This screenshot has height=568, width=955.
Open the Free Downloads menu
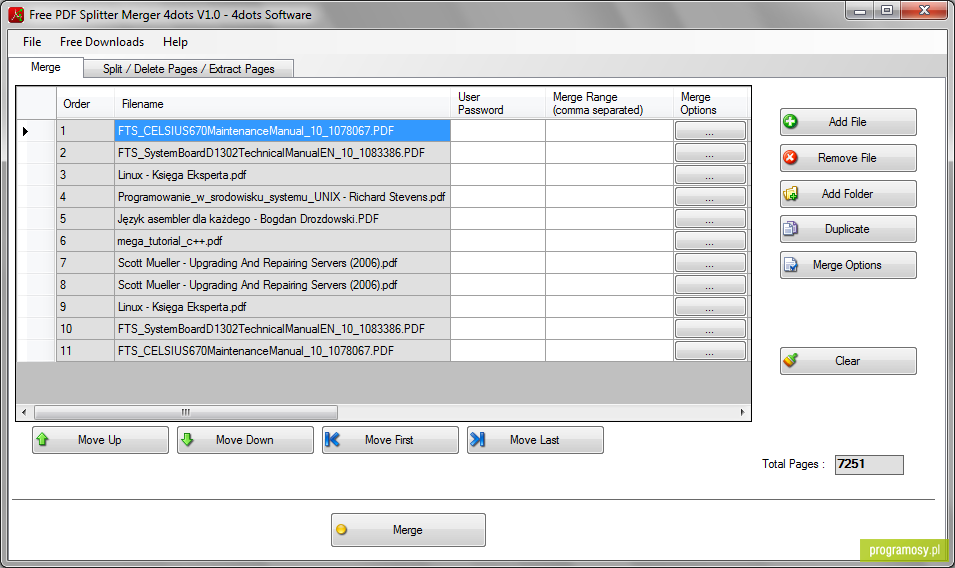102,42
